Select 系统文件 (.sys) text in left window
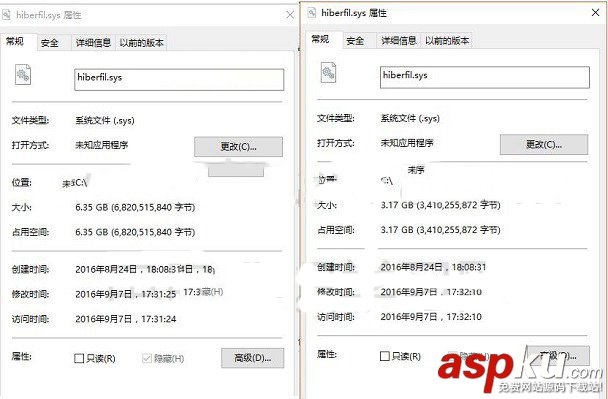Image resolution: width=608 pixels, height=399 pixels. tap(105, 121)
